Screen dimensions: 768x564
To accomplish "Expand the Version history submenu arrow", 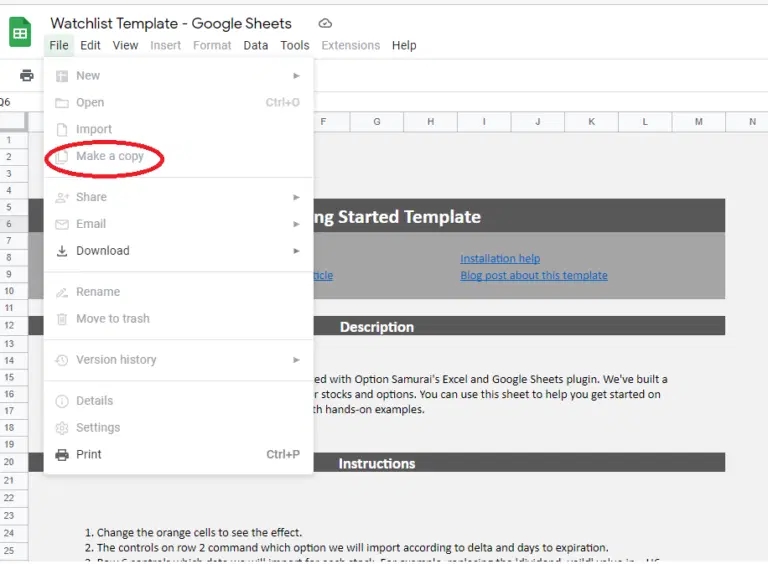I will click(x=297, y=360).
